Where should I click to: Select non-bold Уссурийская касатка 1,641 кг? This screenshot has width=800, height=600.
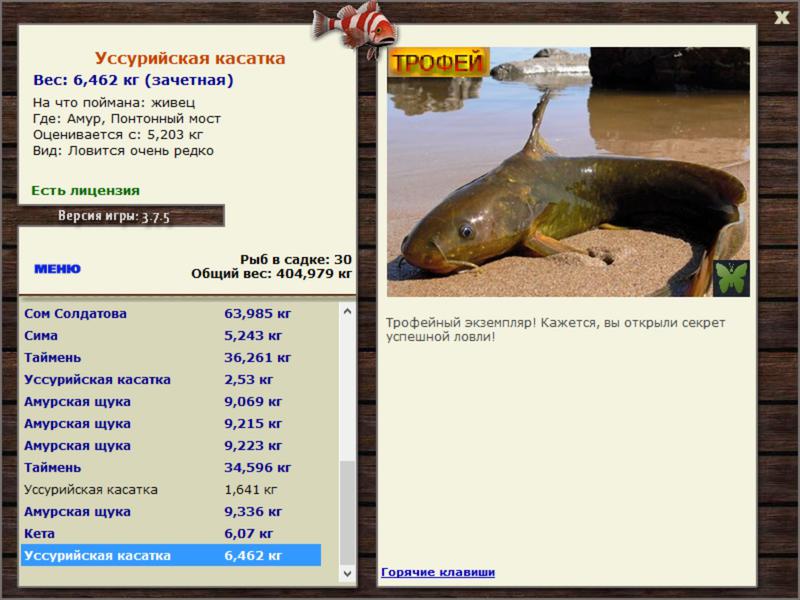(x=171, y=490)
